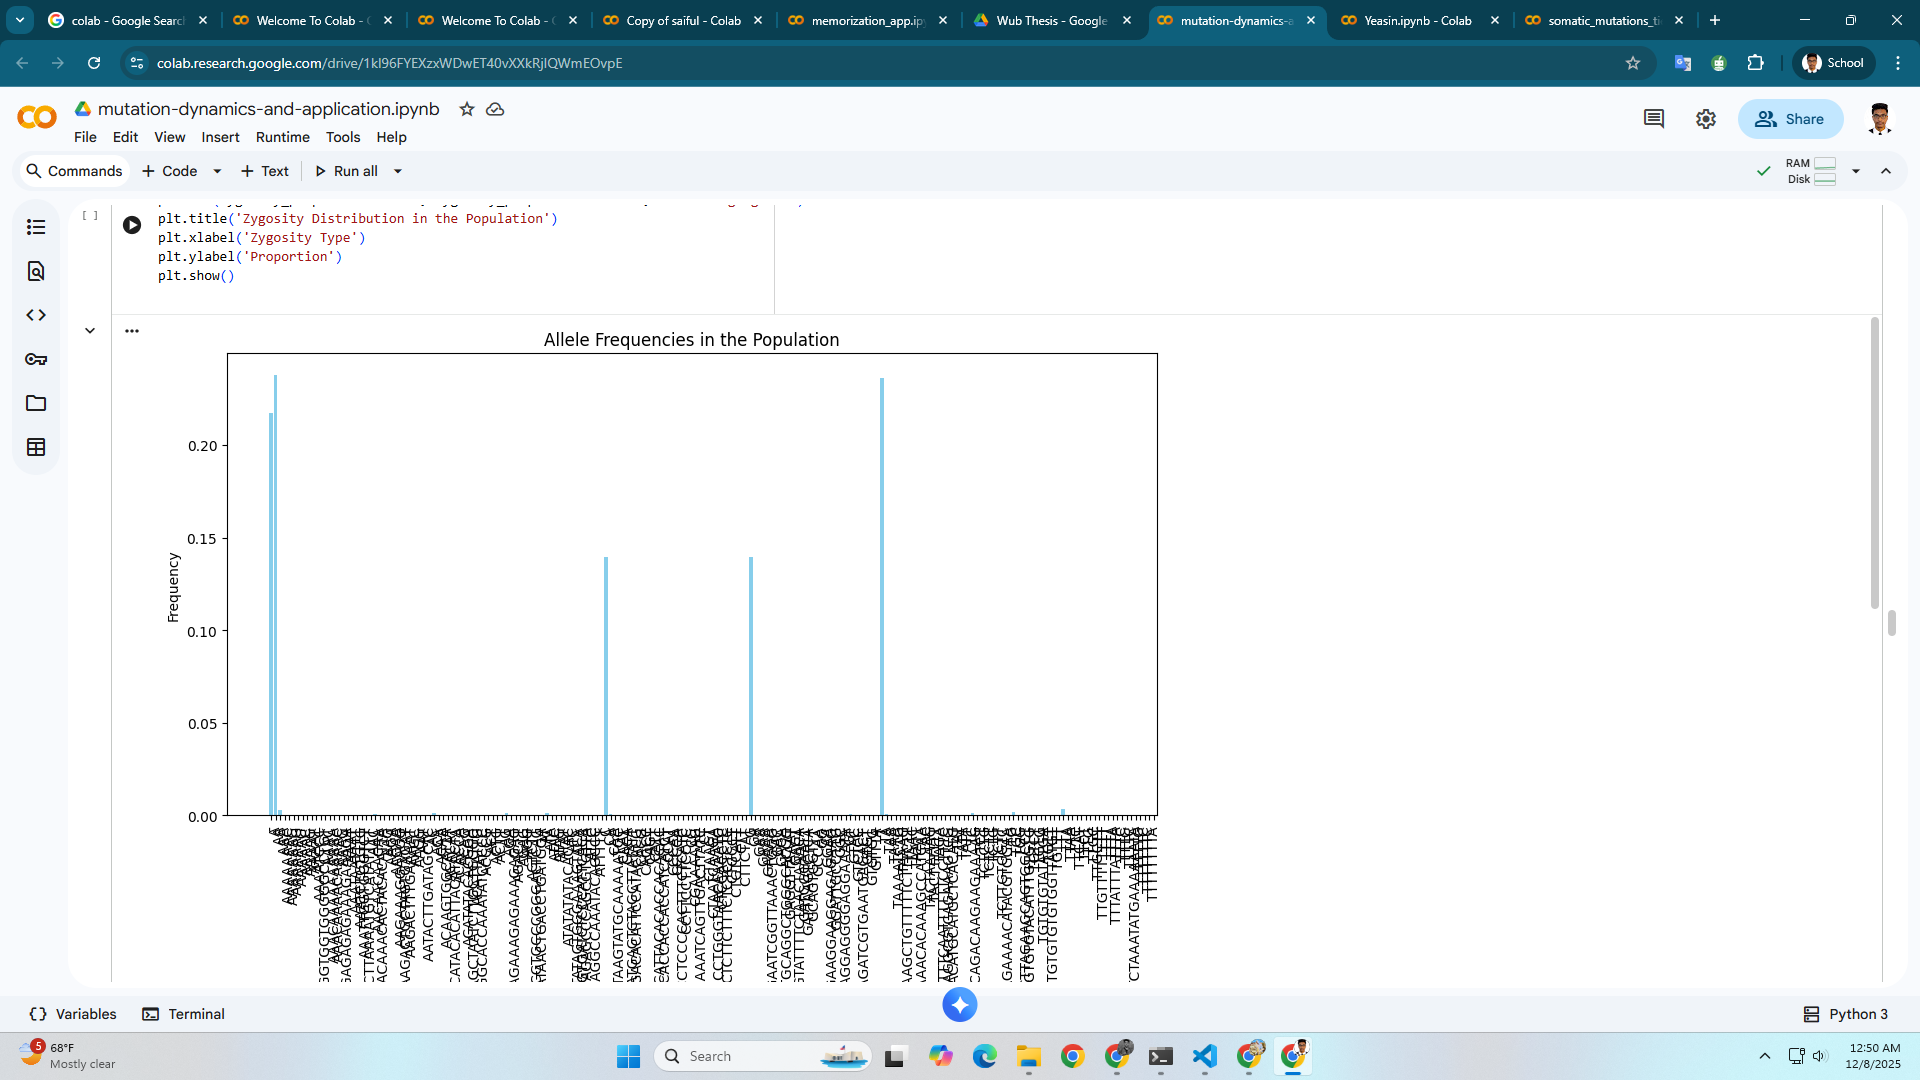Screen dimensions: 1920x1080
Task: Click the Share button
Action: click(x=1790, y=119)
